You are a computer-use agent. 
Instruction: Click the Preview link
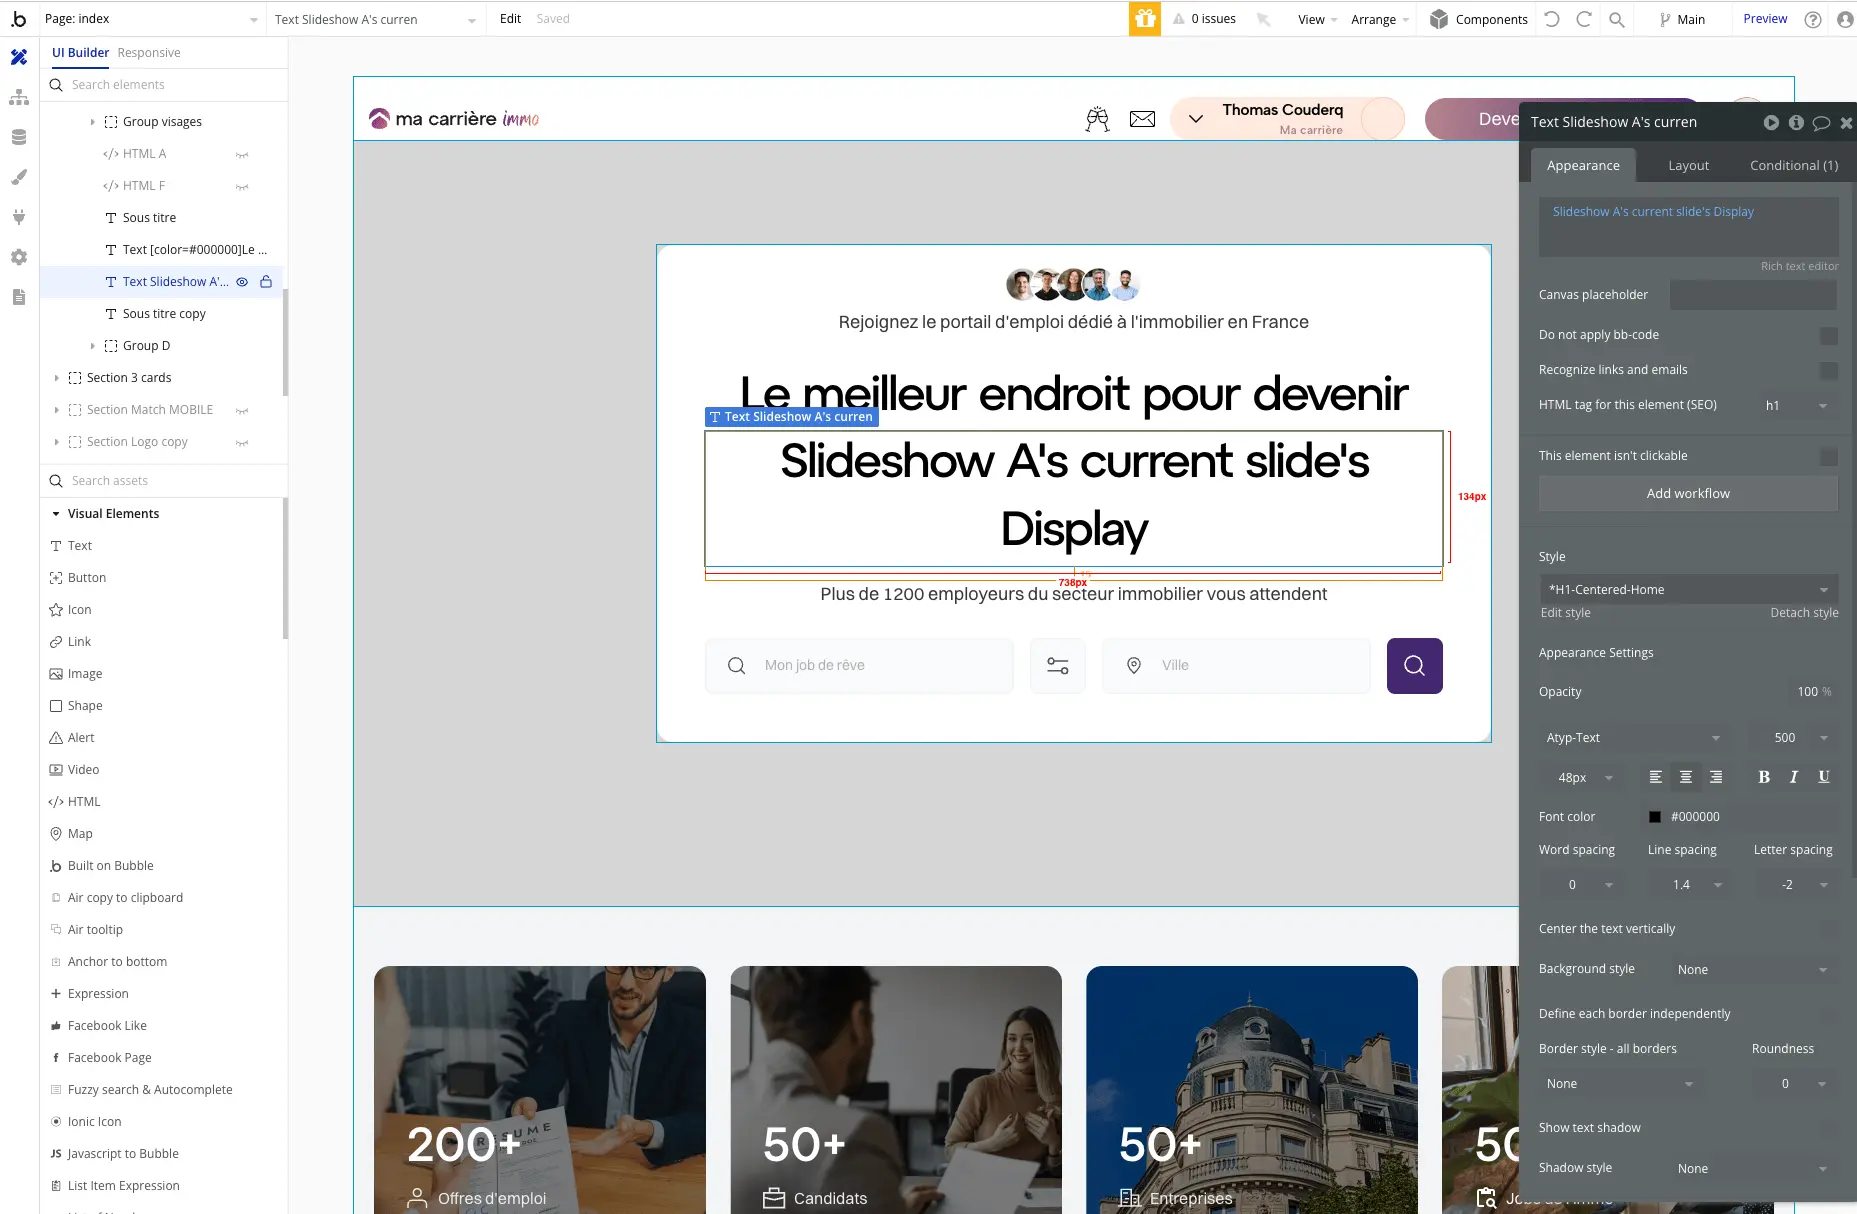point(1765,19)
